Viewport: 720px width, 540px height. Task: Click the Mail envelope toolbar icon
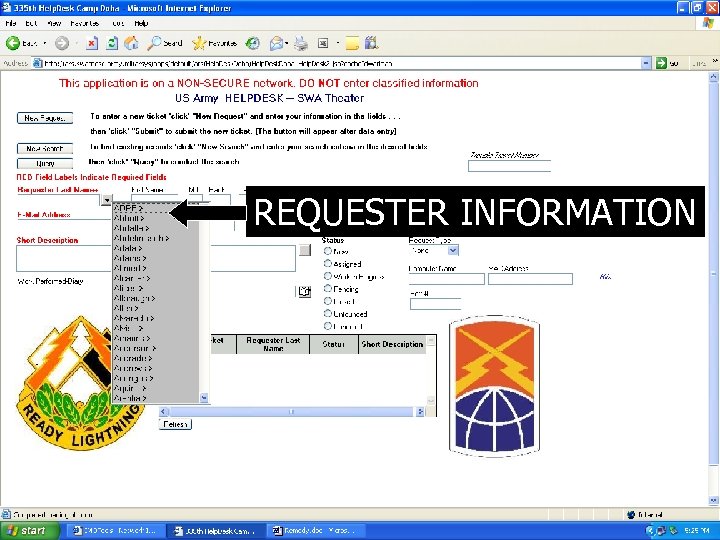coord(276,44)
